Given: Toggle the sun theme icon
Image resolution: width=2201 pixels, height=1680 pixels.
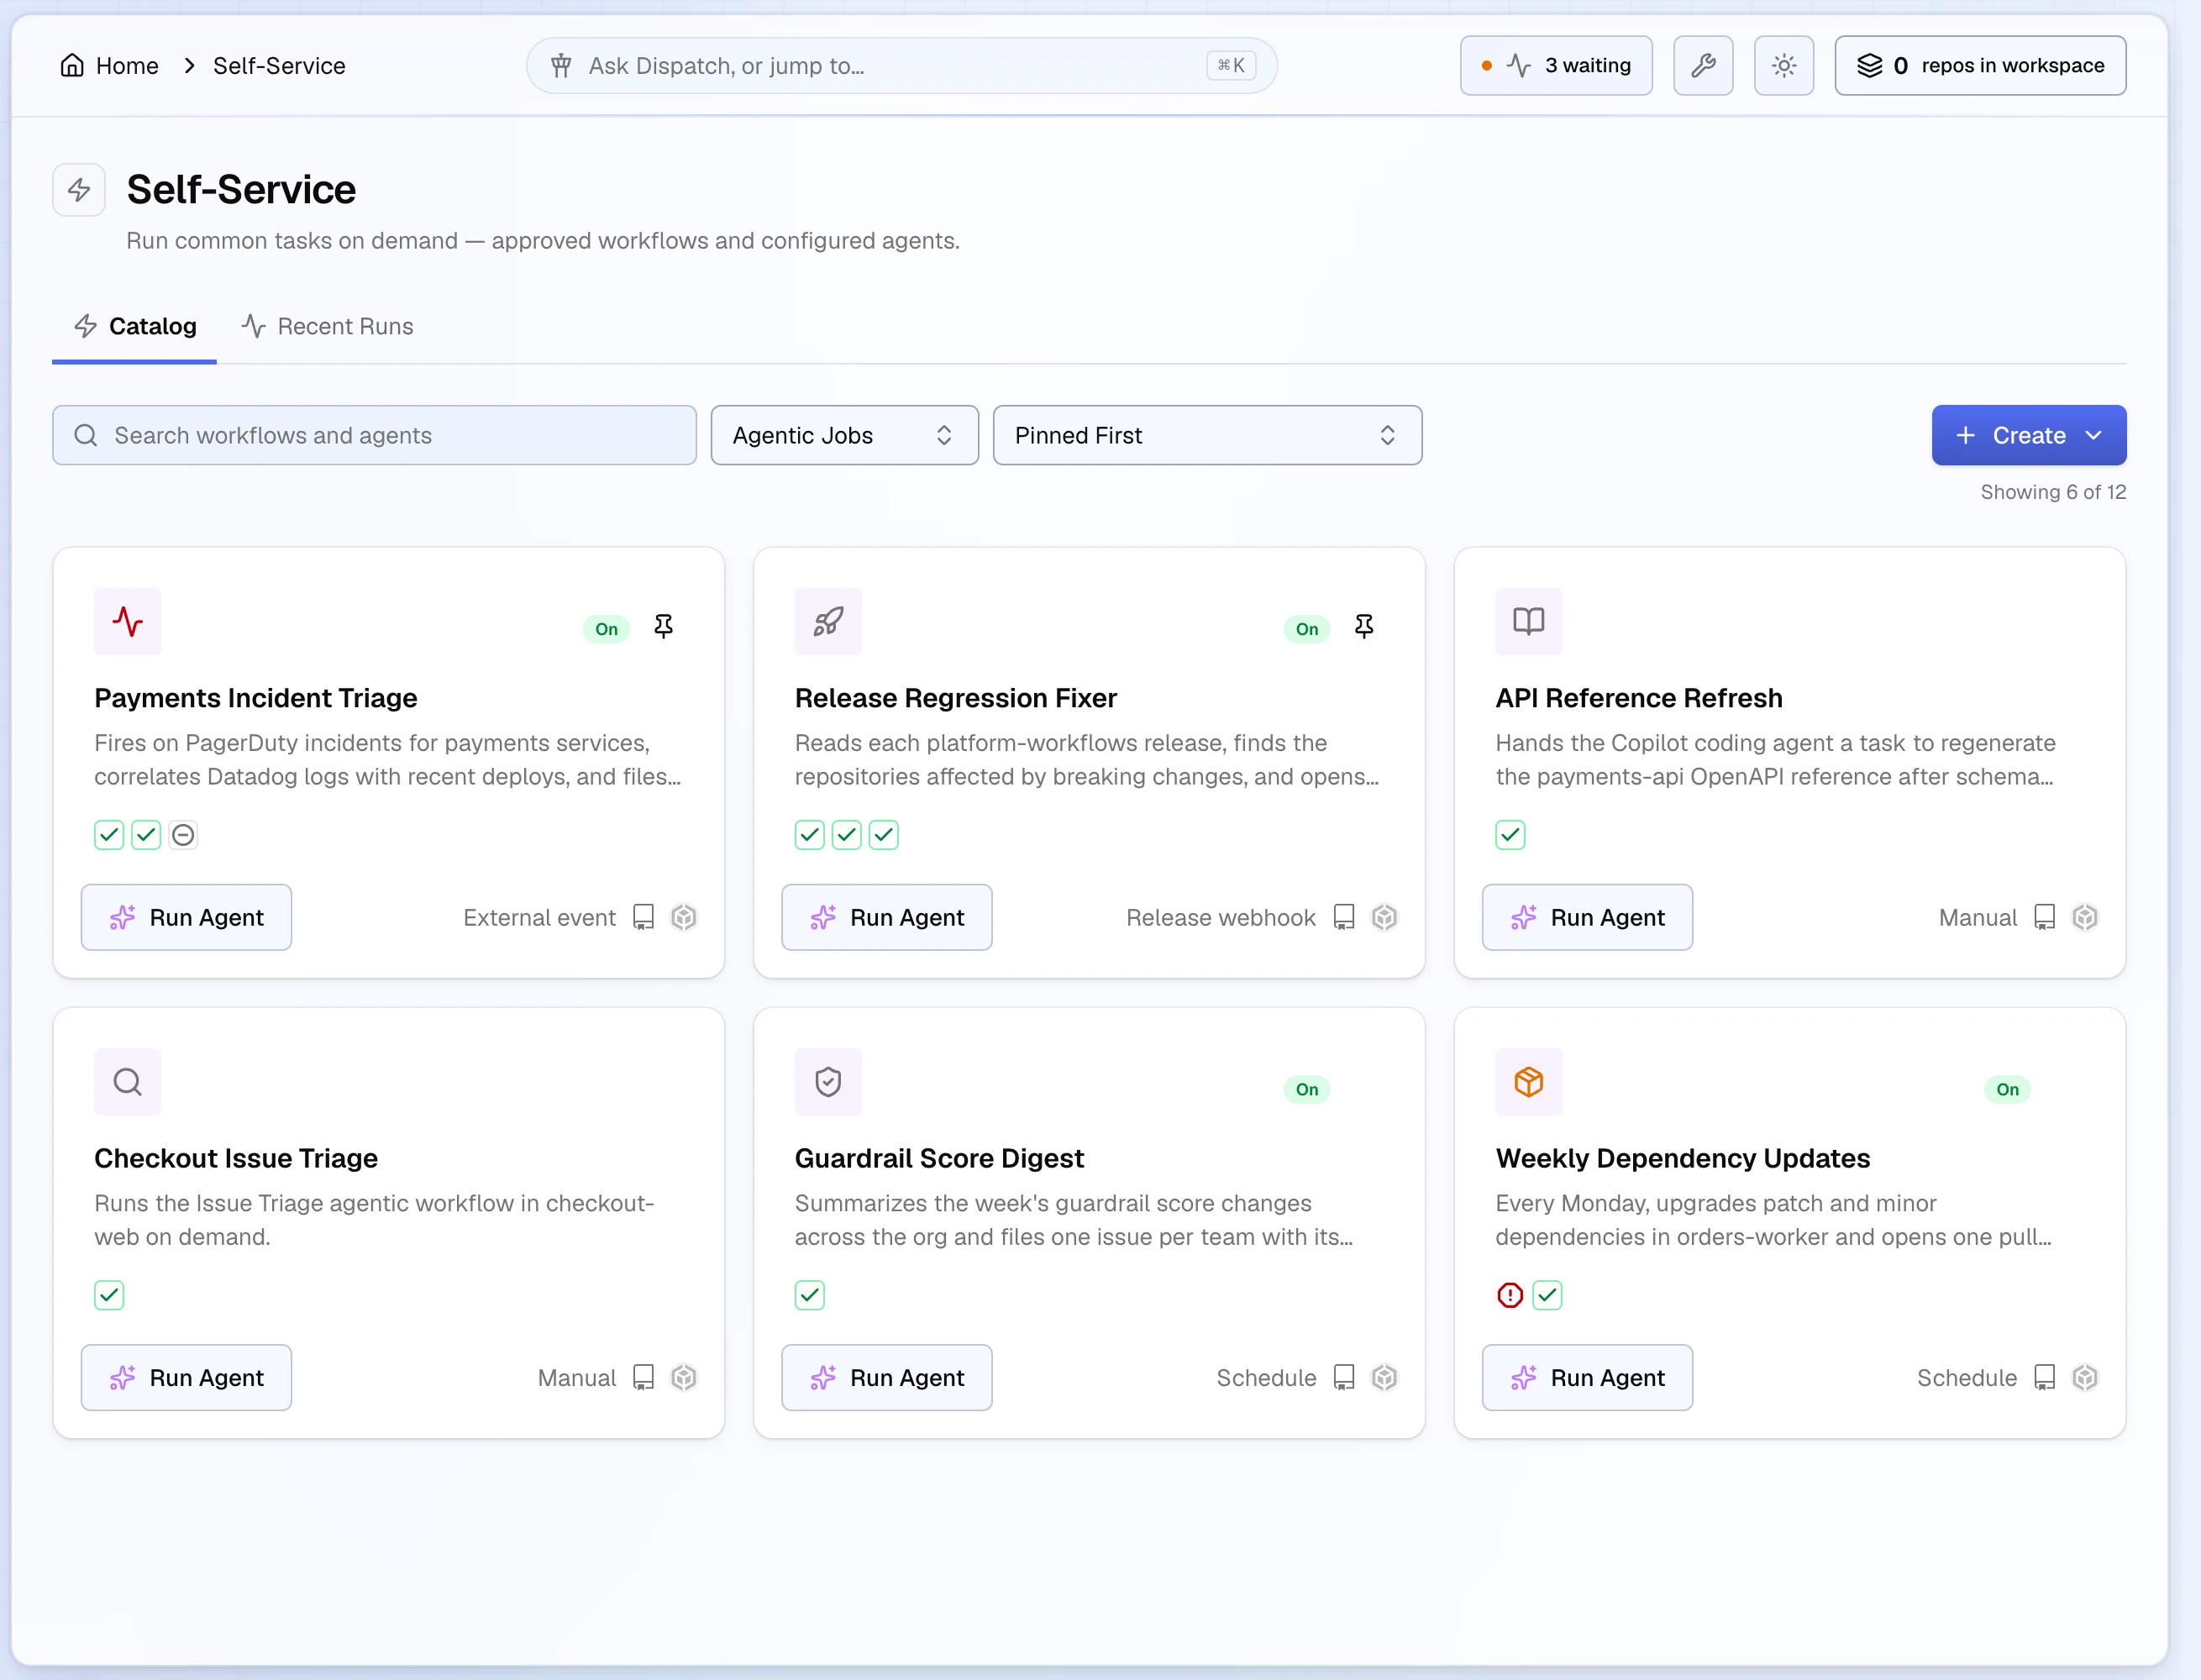Looking at the screenshot, I should 1783,66.
